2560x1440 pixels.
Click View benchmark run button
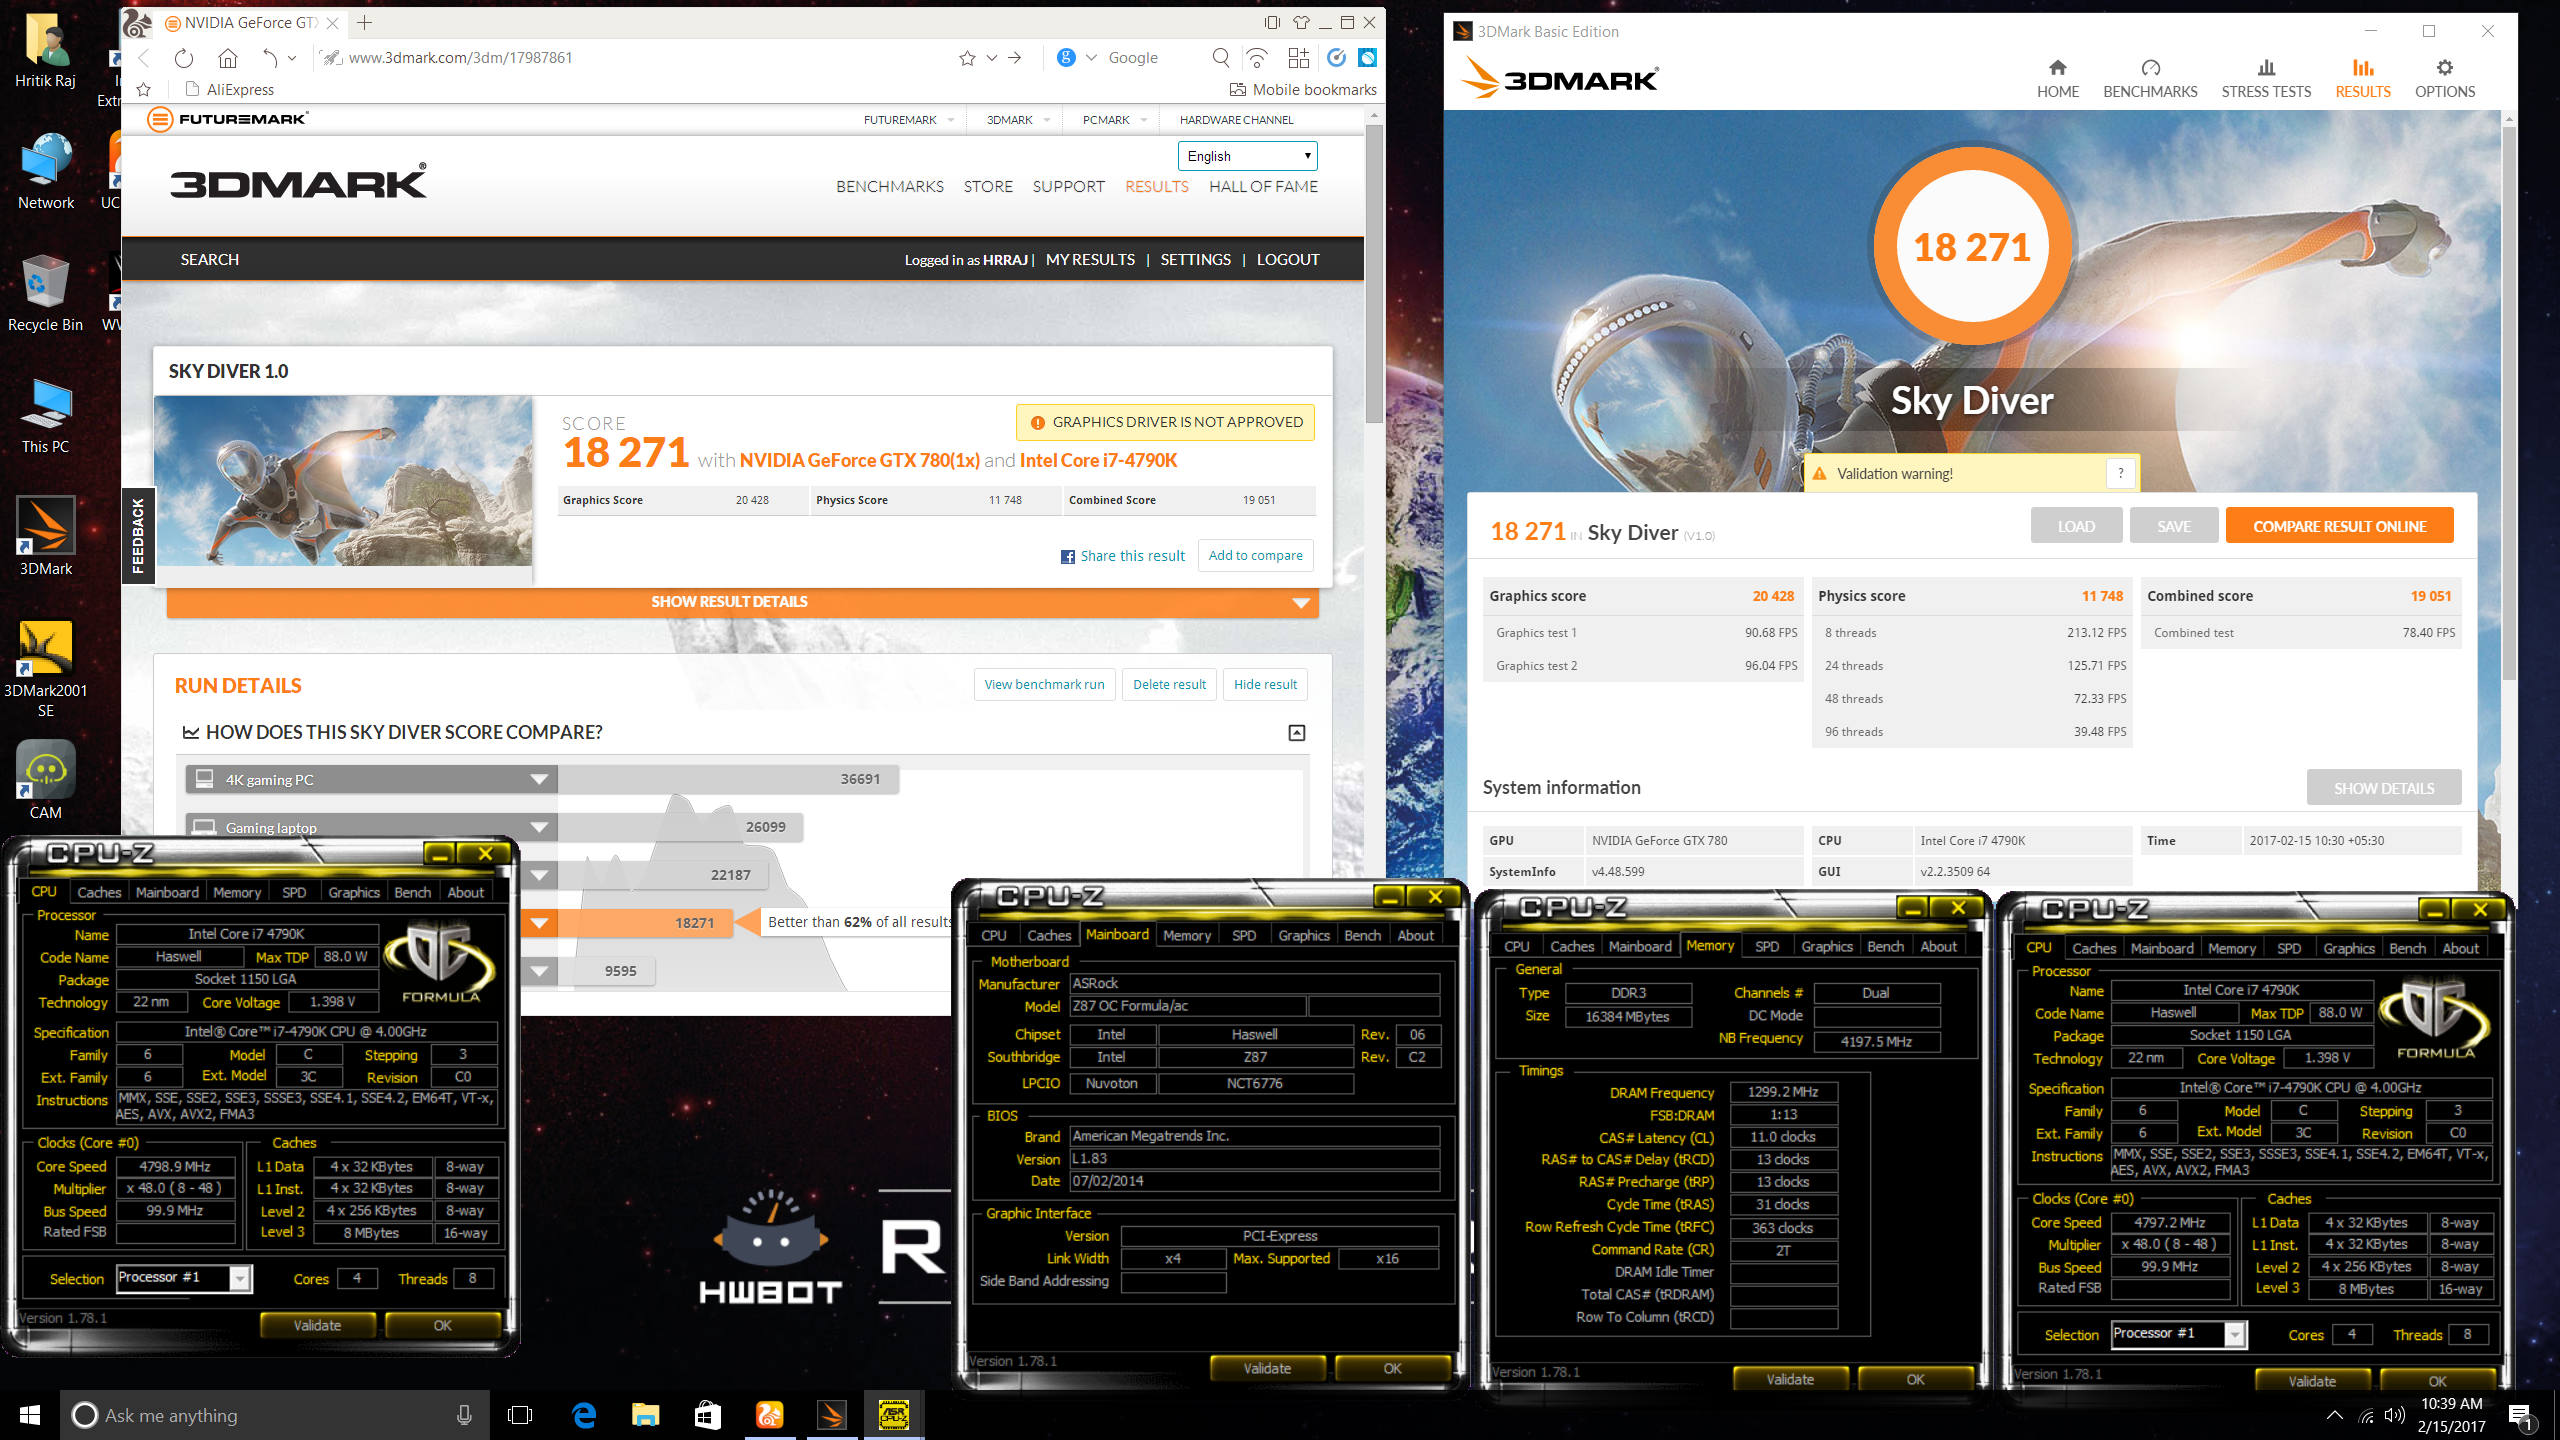[x=1044, y=684]
